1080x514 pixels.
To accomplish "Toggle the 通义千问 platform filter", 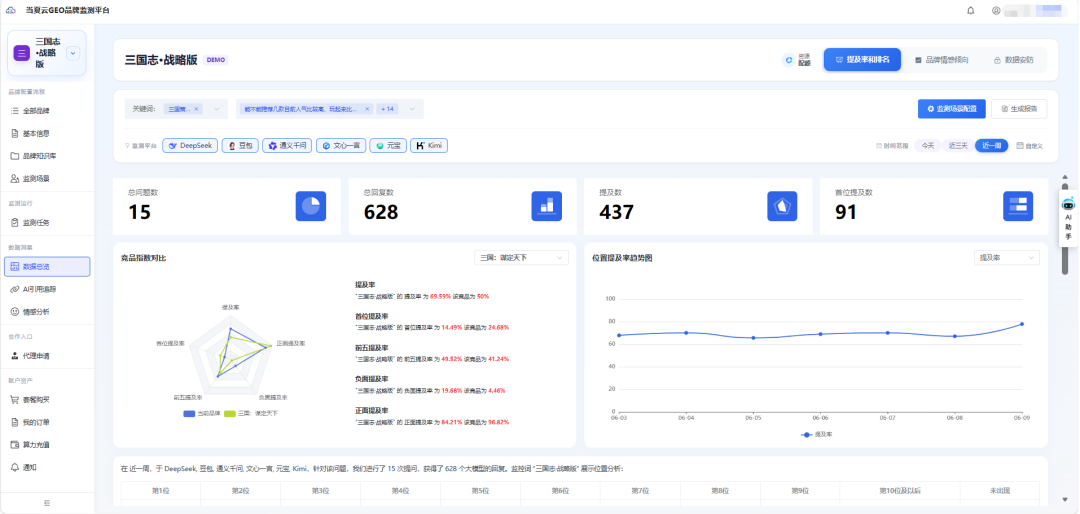I will click(x=287, y=145).
